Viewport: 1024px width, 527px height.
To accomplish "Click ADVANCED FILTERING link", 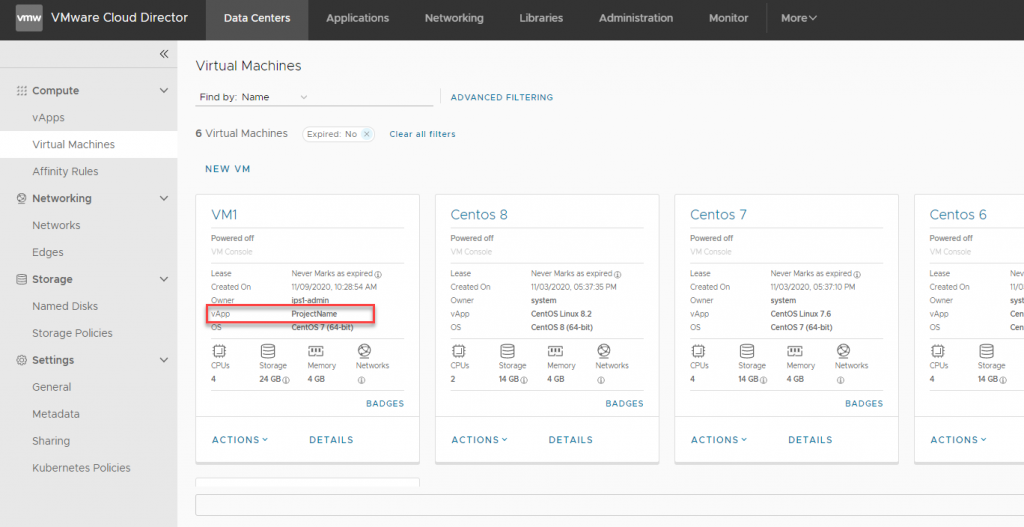I will (x=502, y=97).
